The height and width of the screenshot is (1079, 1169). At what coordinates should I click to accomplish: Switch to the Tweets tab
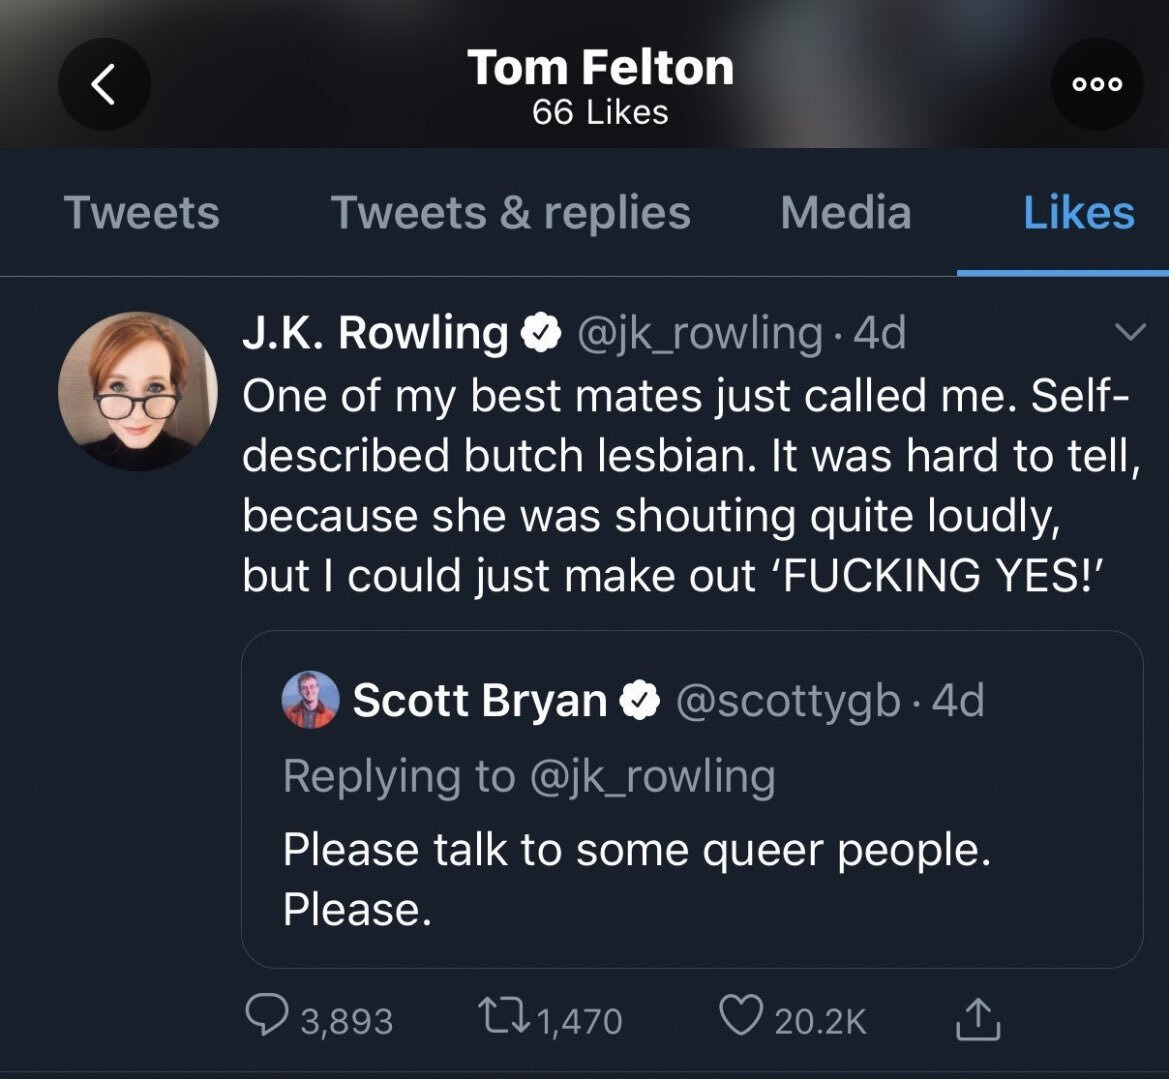[141, 213]
